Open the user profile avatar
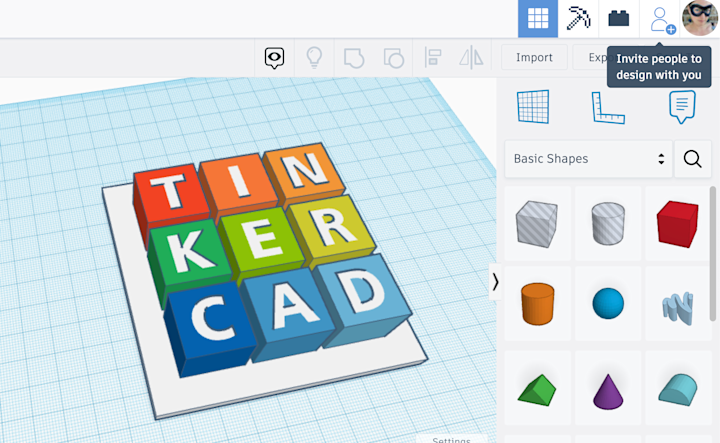The width and height of the screenshot is (720, 443). [x=700, y=18]
